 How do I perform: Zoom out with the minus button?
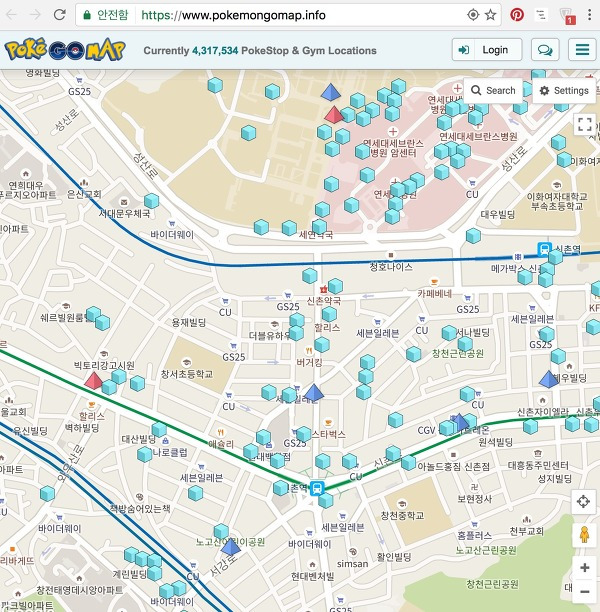click(x=584, y=592)
